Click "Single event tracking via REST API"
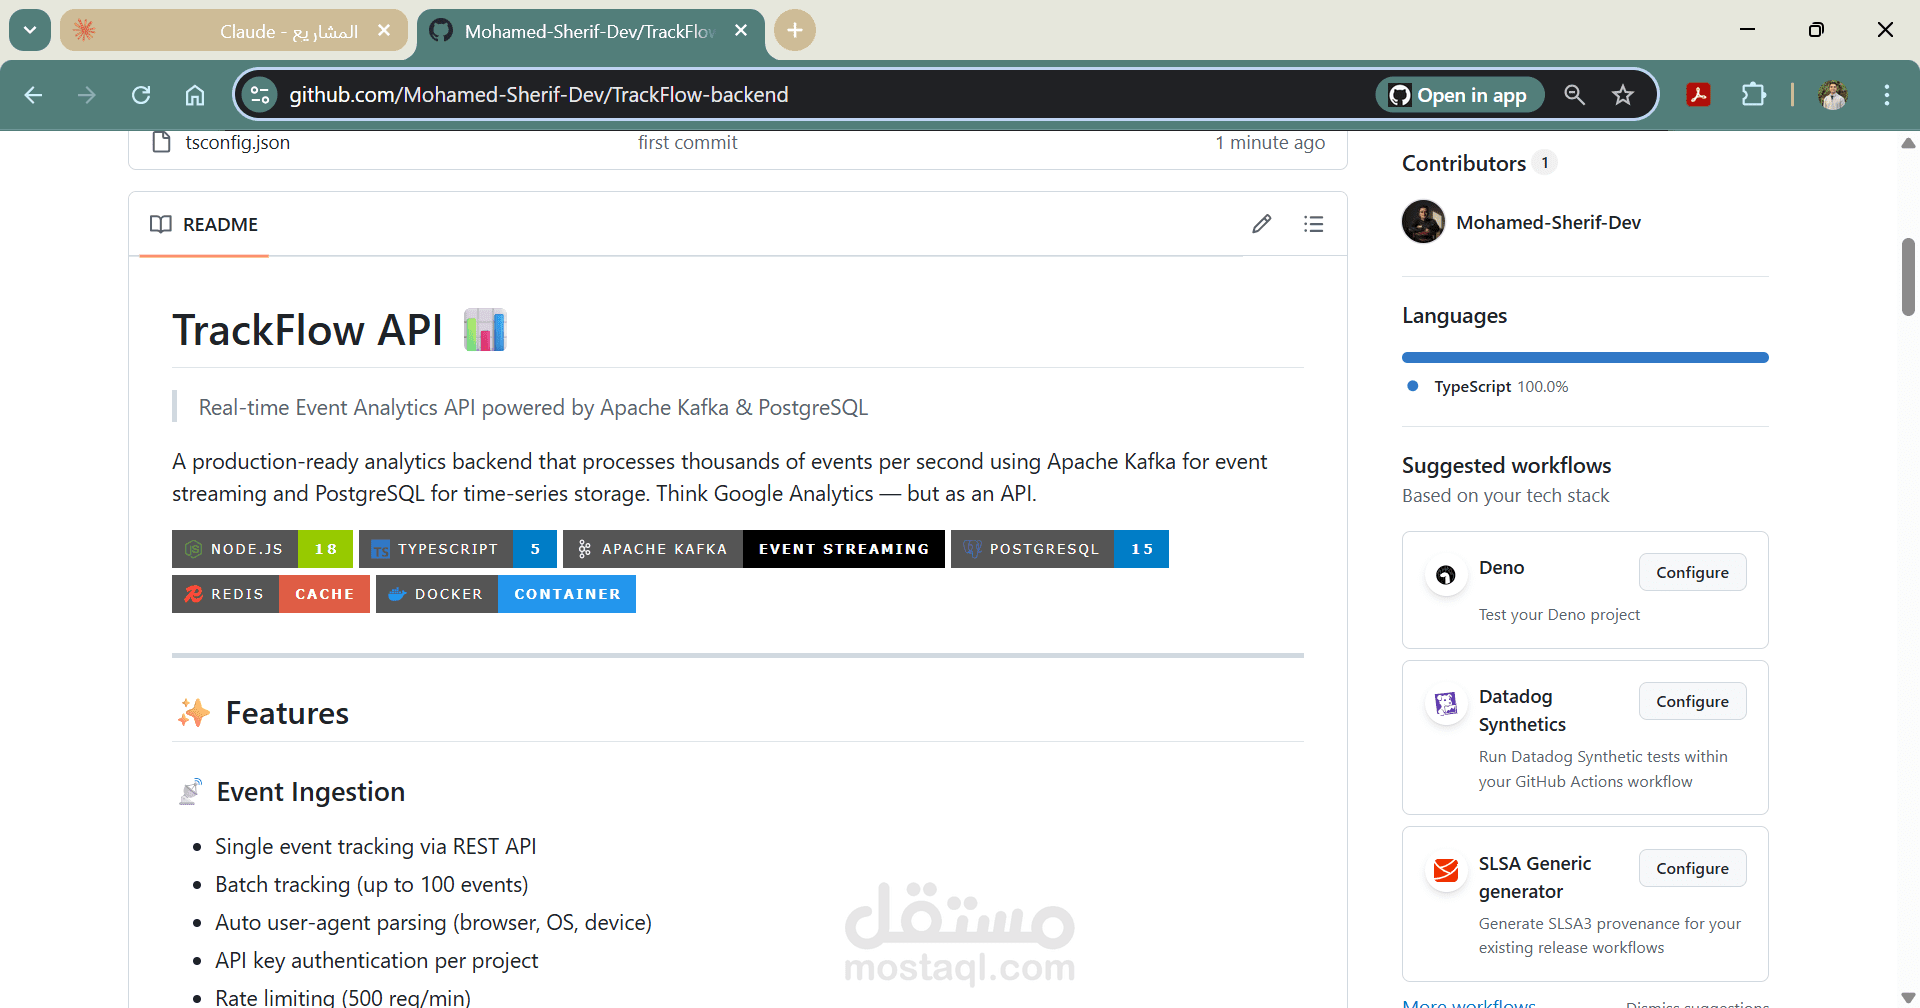 point(375,846)
